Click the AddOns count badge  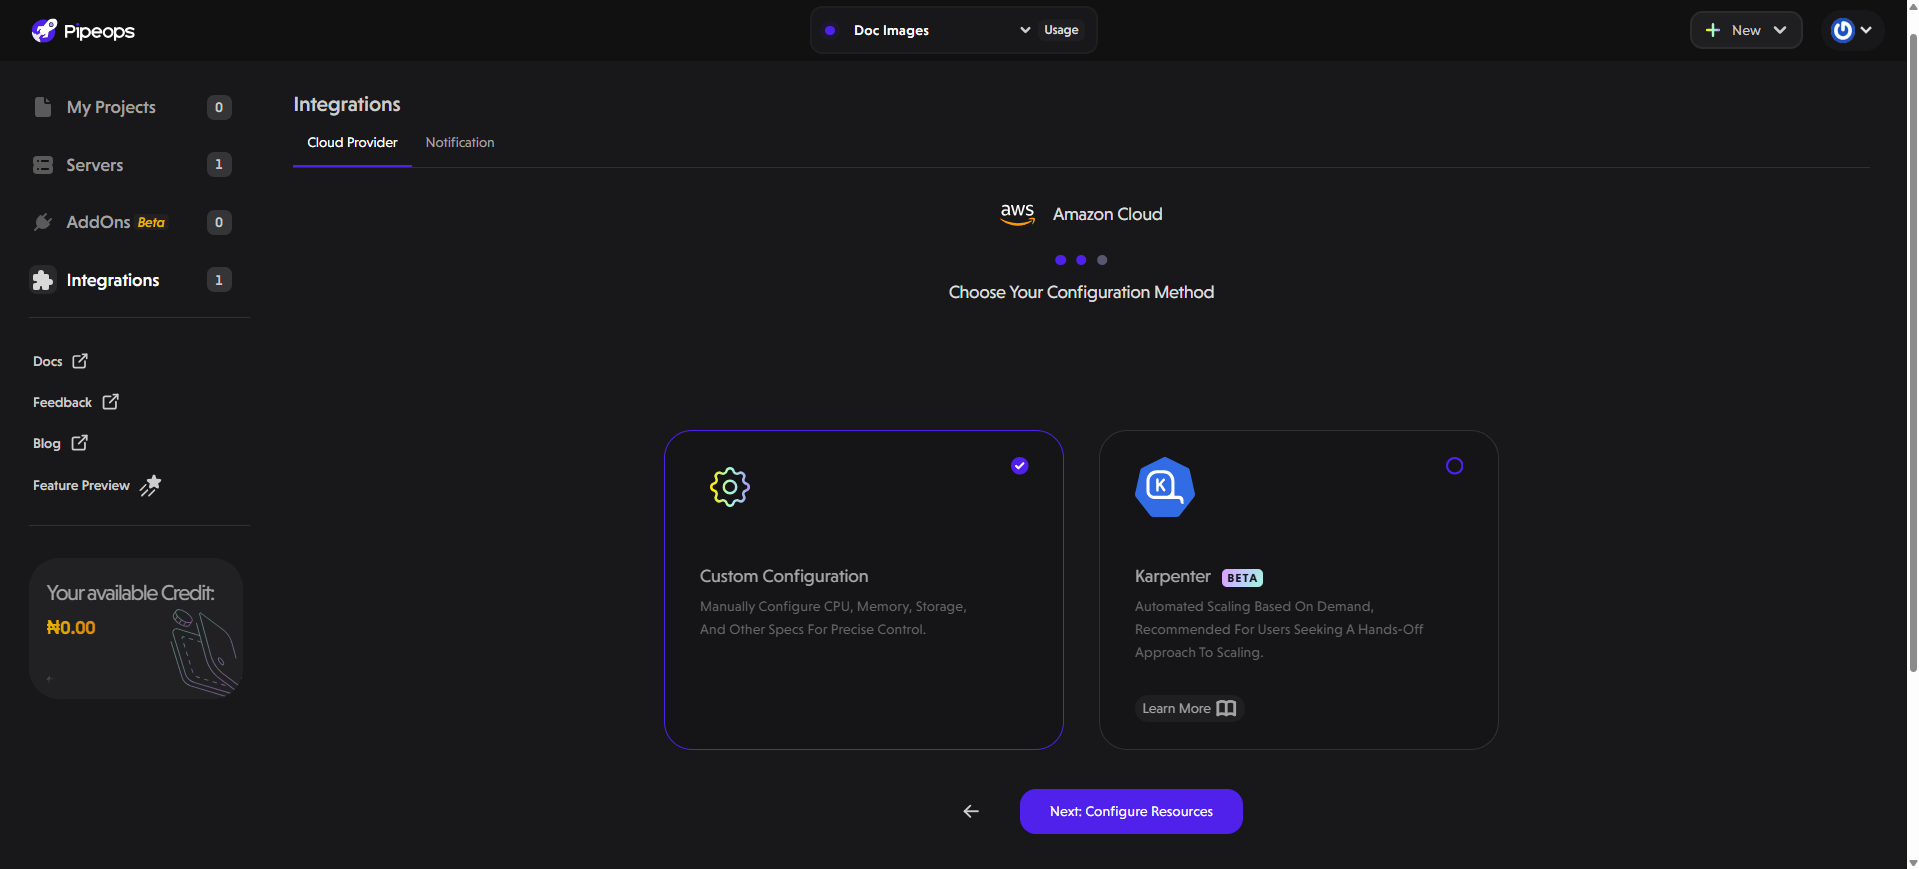pos(219,222)
